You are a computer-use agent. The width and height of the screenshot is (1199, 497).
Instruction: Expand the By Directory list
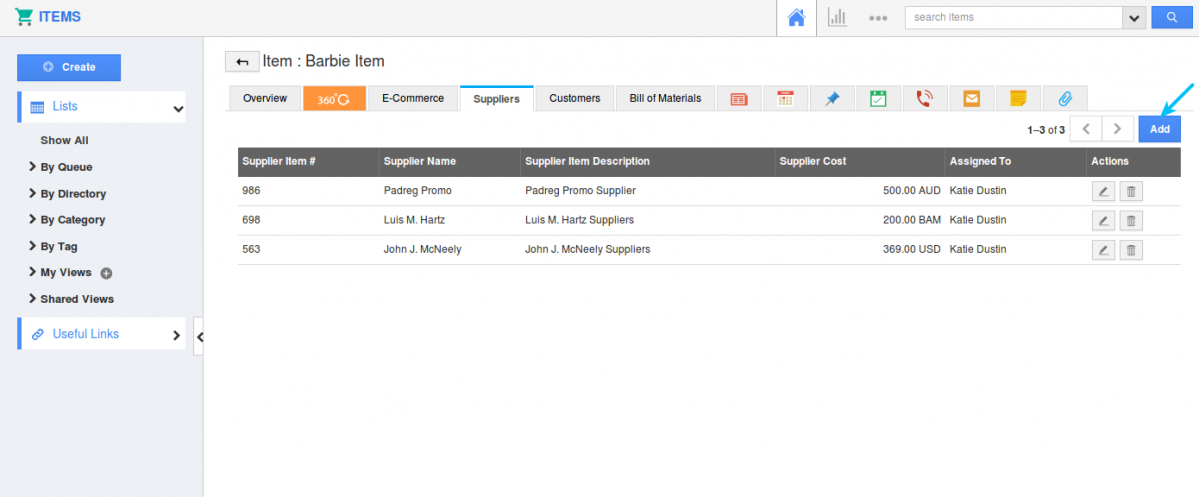pyautogui.click(x=67, y=193)
